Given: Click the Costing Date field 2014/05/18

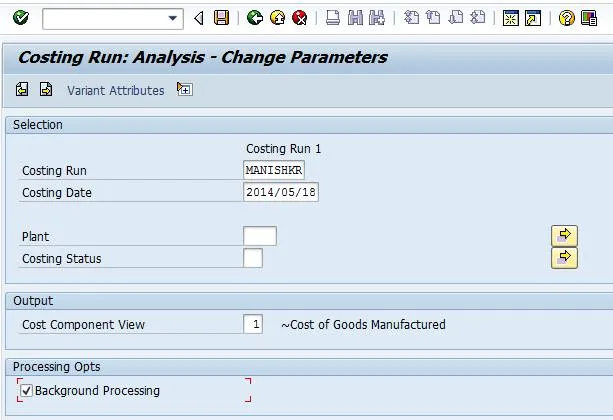Looking at the screenshot, I should point(281,192).
